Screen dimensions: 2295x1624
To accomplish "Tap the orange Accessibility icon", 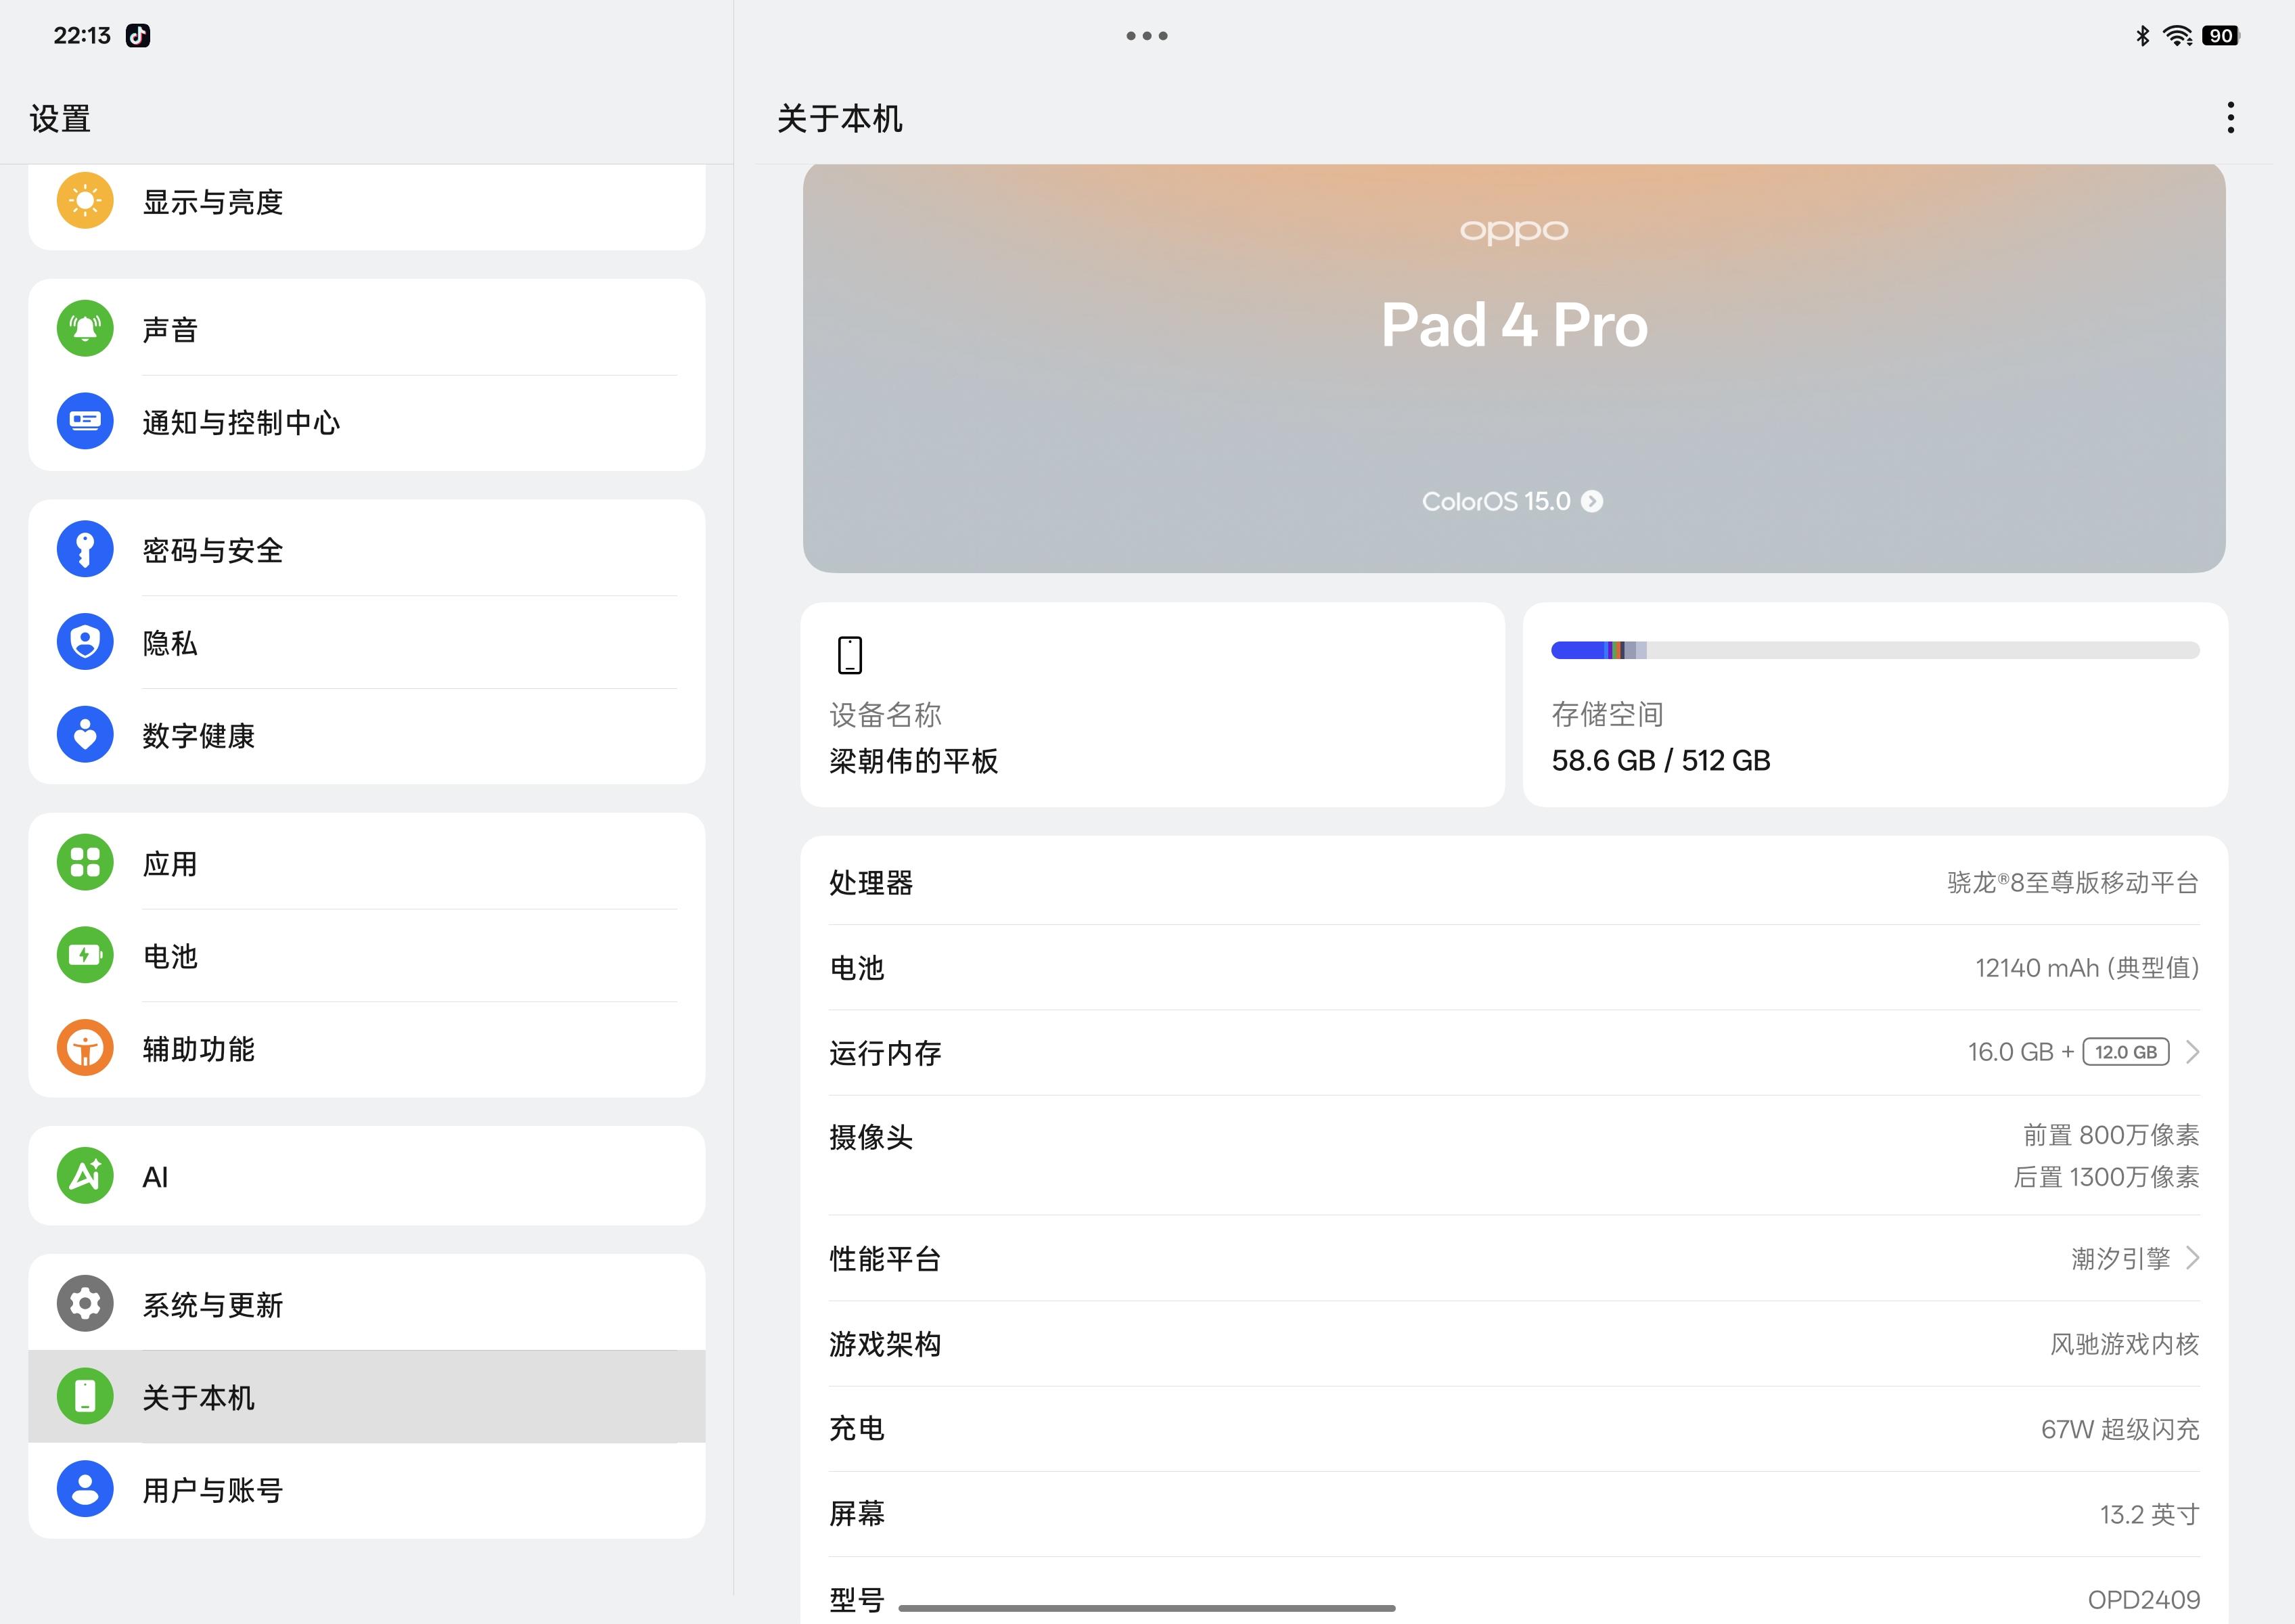I will [85, 1048].
